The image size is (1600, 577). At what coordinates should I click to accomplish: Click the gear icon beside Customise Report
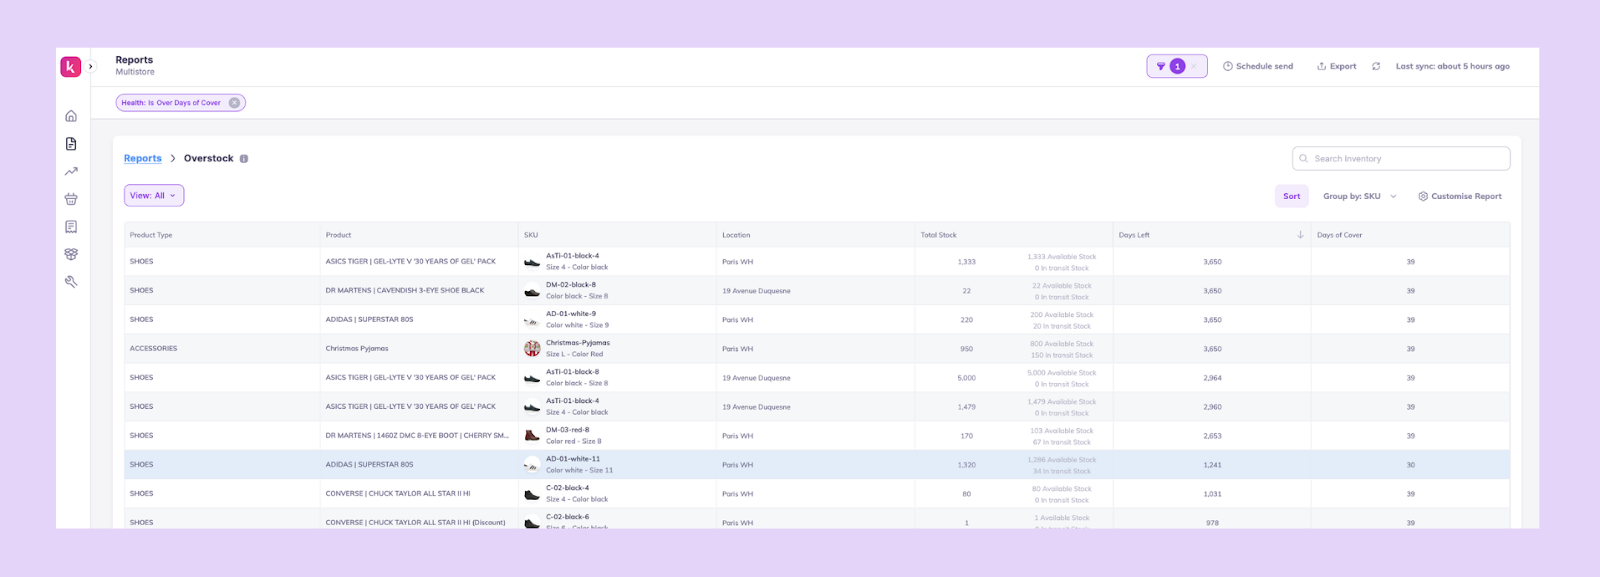(1423, 196)
